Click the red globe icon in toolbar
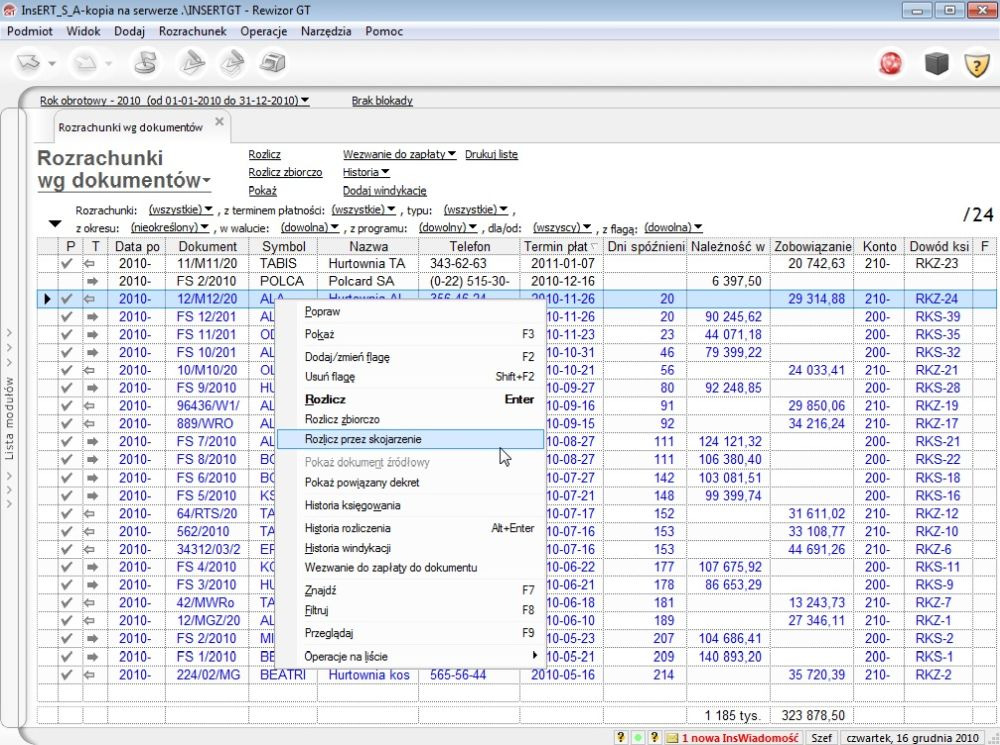The image size is (1000, 745). (890, 64)
